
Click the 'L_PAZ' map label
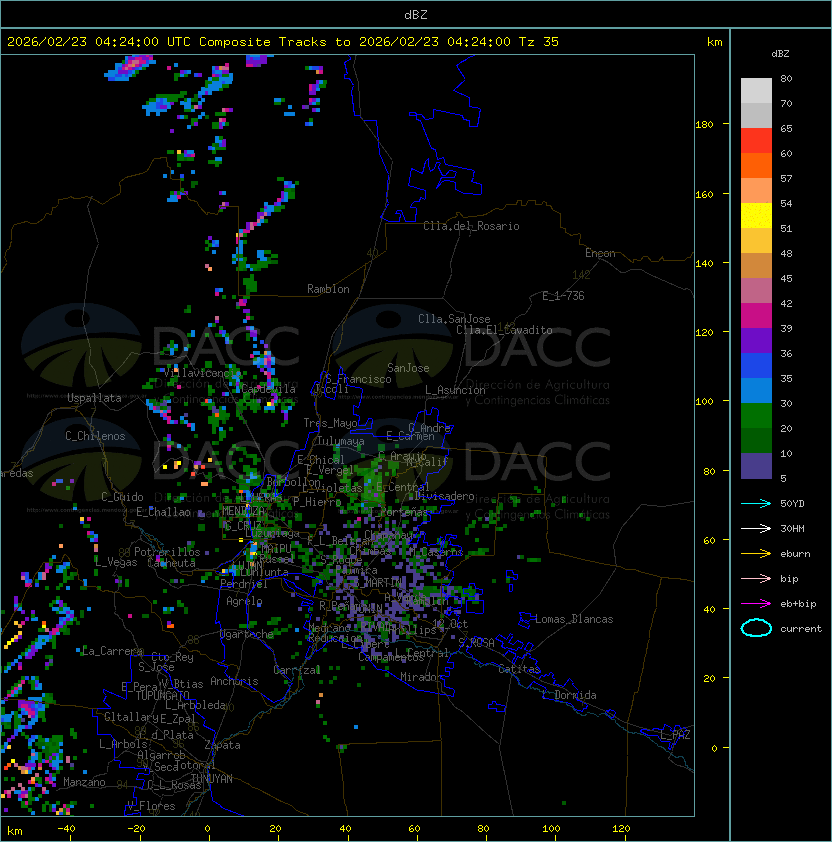point(675,735)
